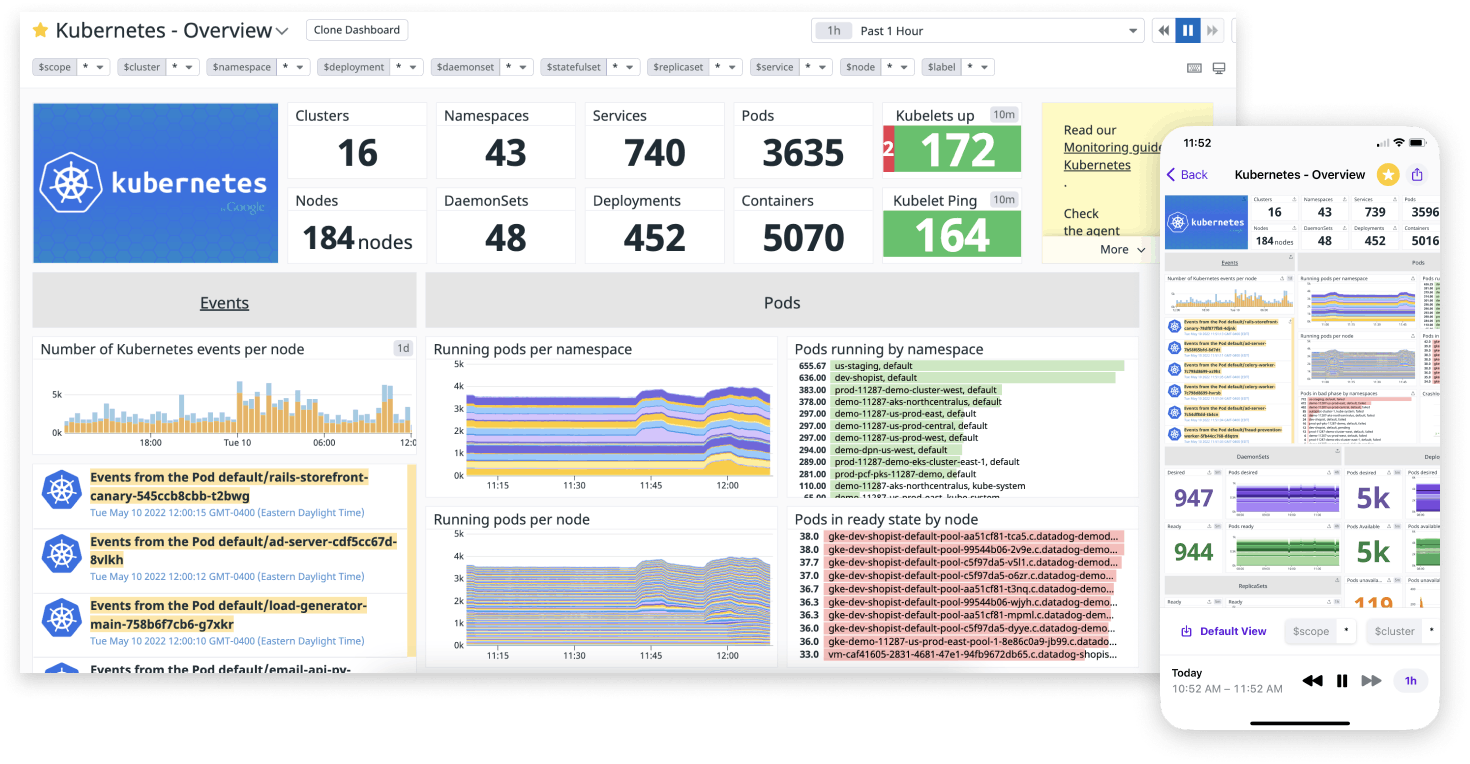
Task: Click the fast-forward time shift icon
Action: pos(1212,30)
